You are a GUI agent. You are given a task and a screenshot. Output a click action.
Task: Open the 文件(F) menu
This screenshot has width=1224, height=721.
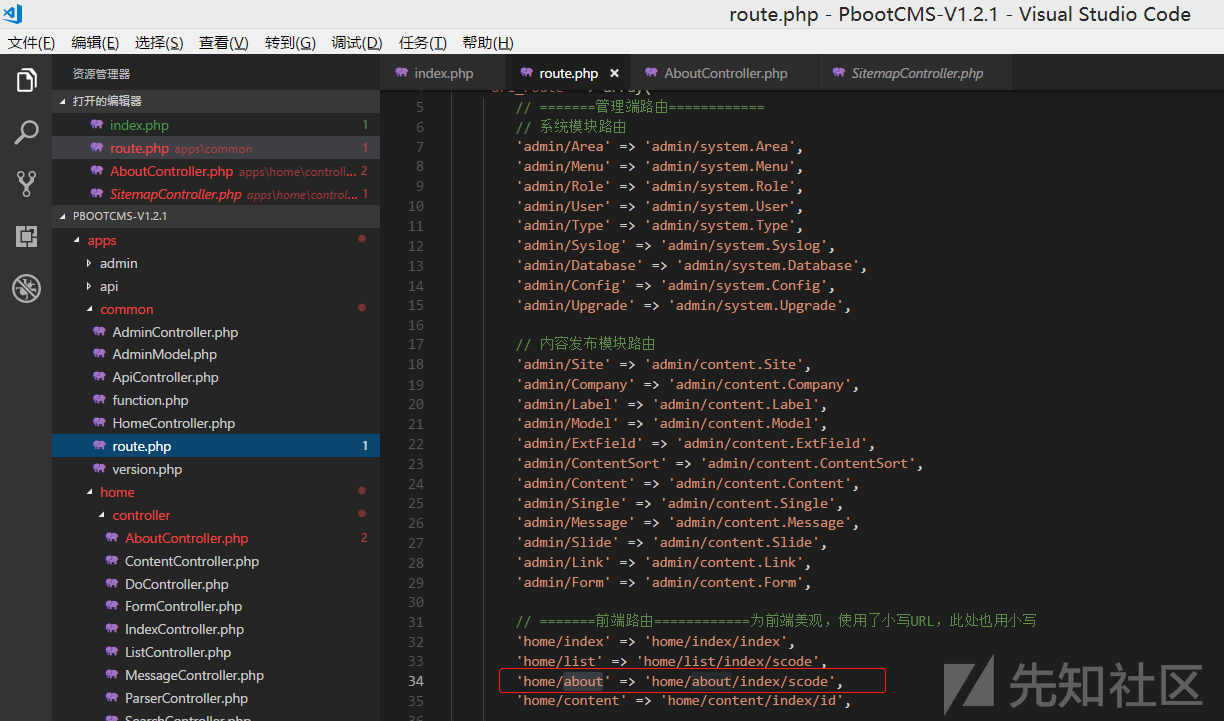31,43
